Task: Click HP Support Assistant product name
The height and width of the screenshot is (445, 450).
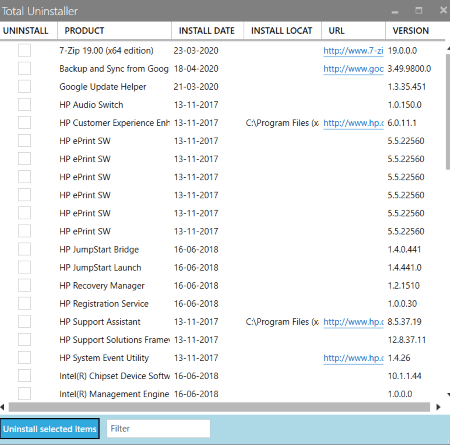Action: [x=100, y=322]
